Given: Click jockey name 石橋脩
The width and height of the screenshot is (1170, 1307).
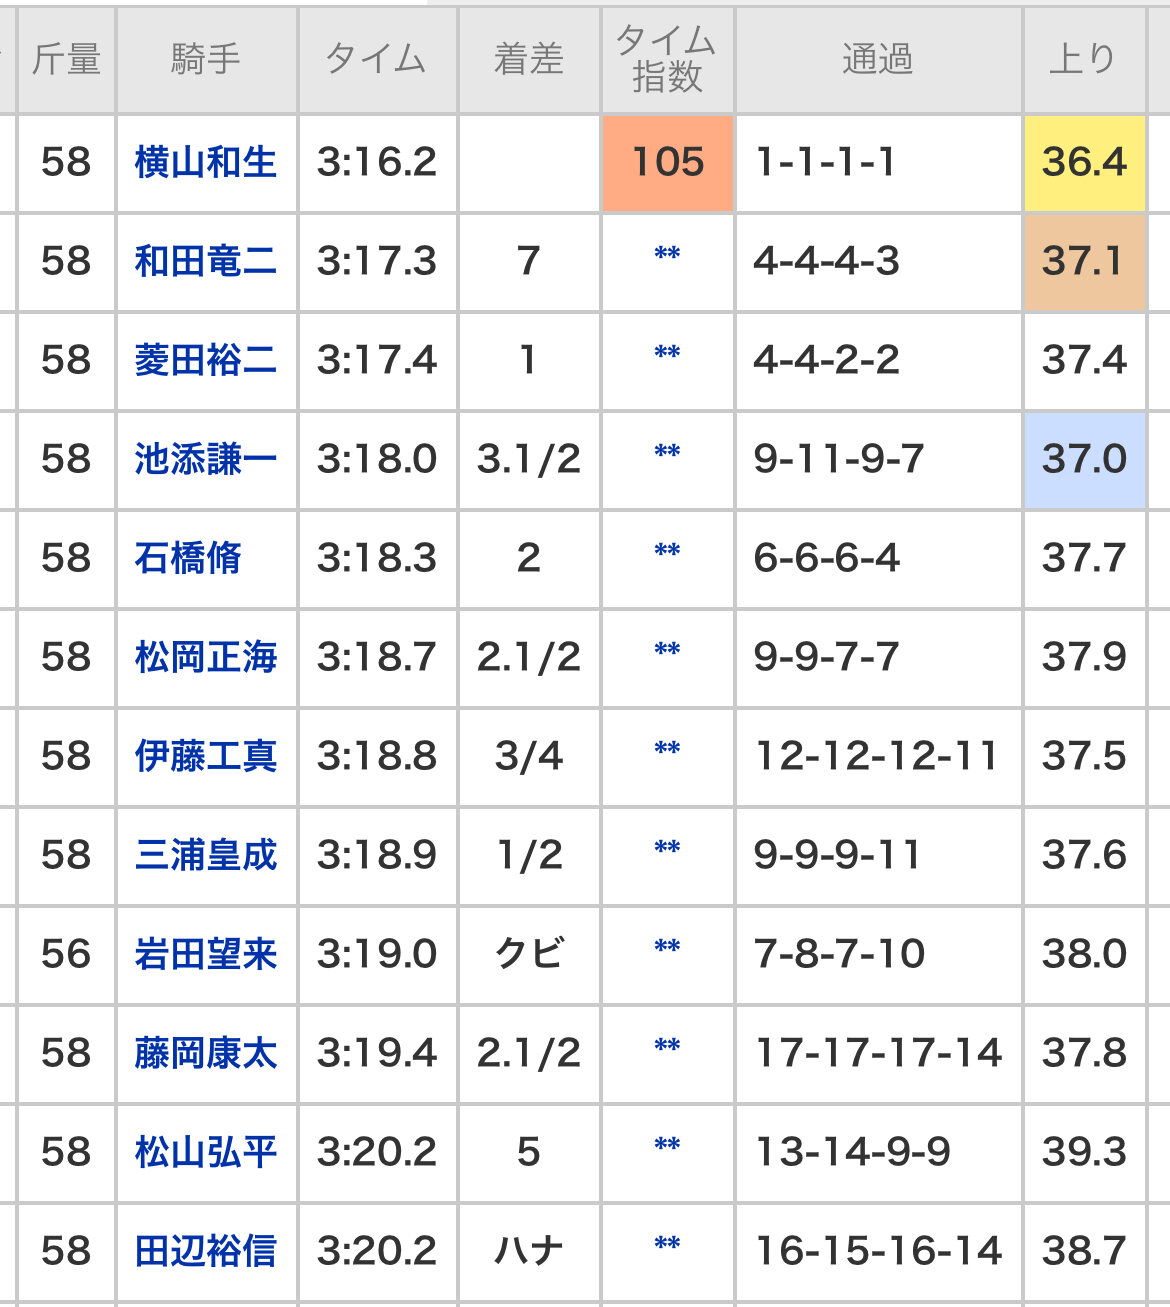Looking at the screenshot, I should pyautogui.click(x=188, y=558).
